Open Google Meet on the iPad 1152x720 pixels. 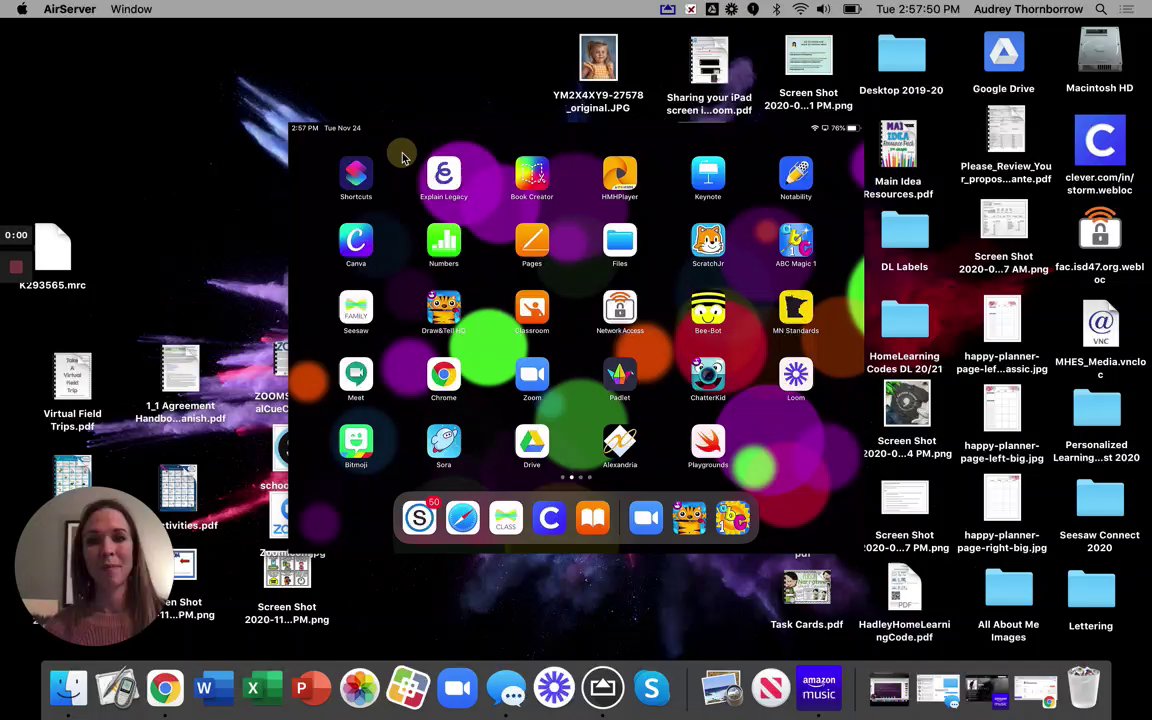click(356, 375)
